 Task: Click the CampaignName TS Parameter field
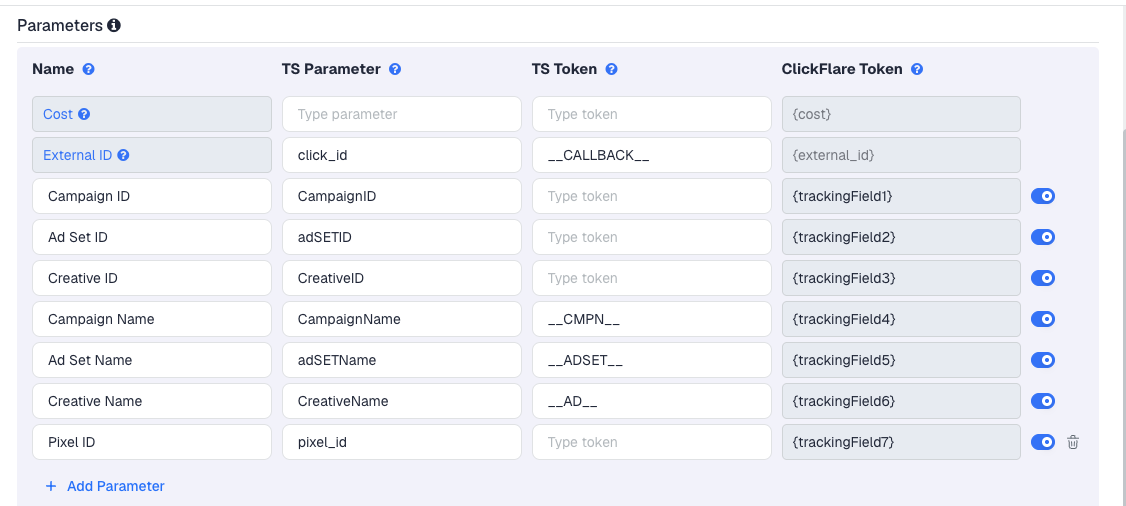coord(402,319)
